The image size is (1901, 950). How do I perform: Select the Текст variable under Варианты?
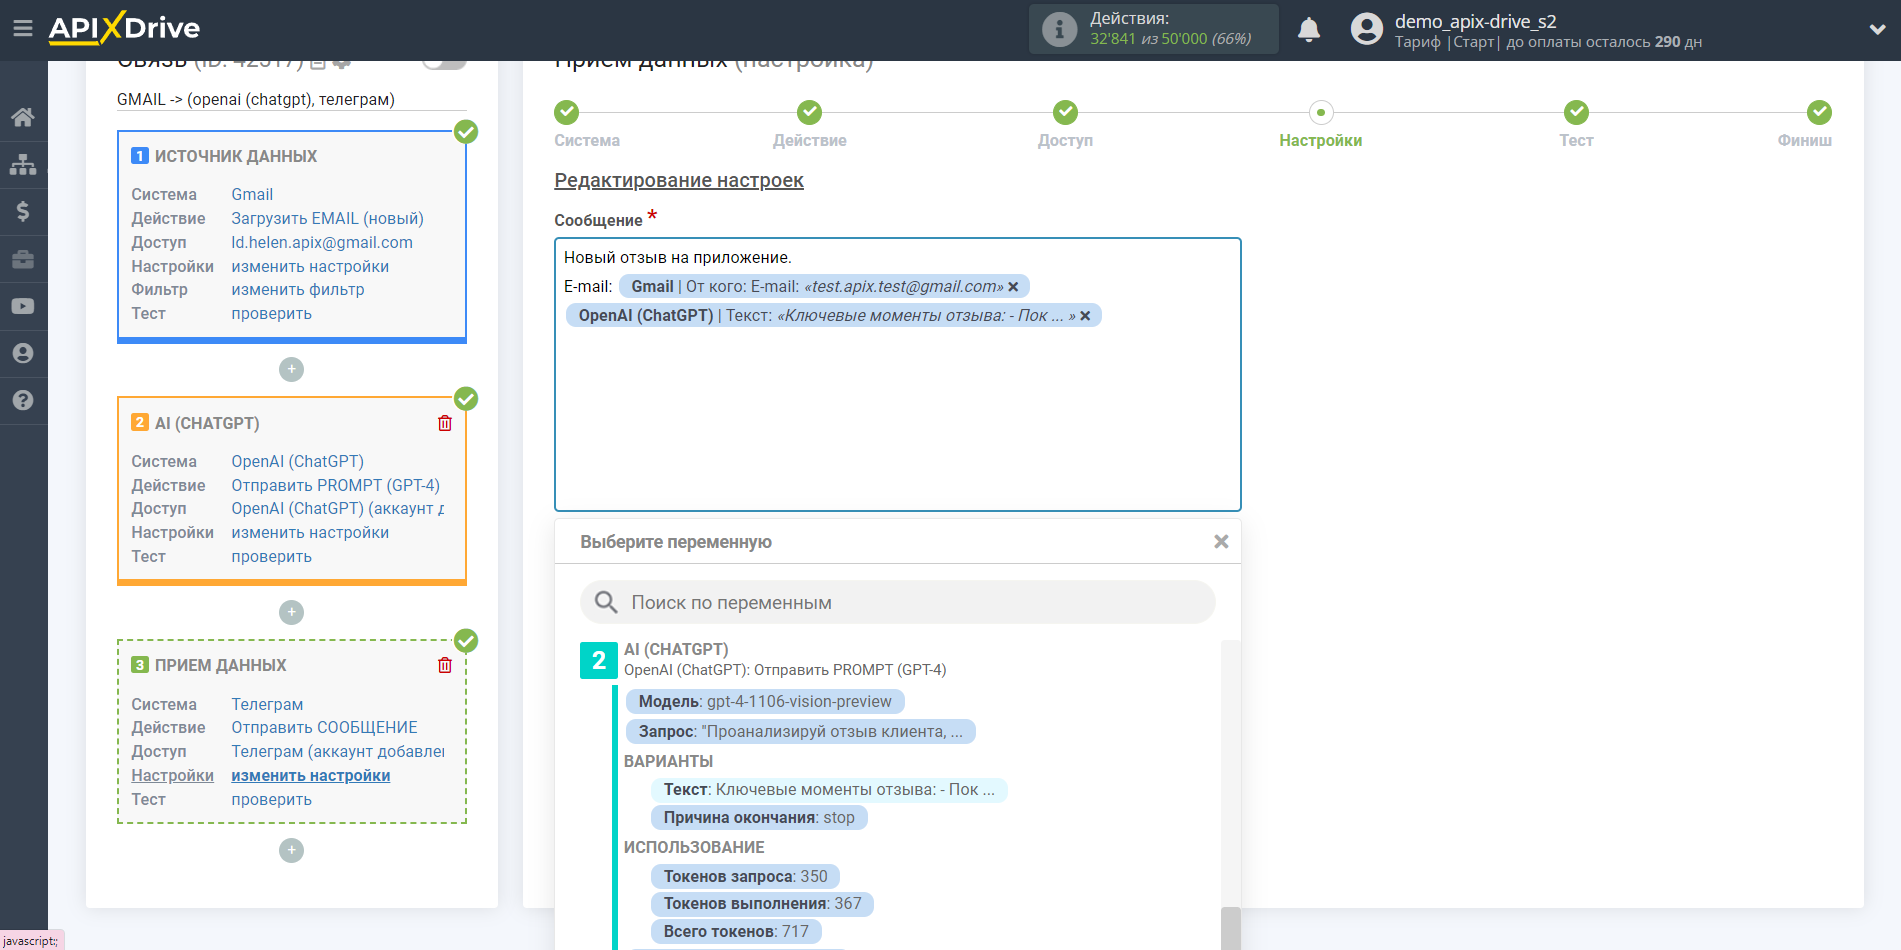(829, 790)
